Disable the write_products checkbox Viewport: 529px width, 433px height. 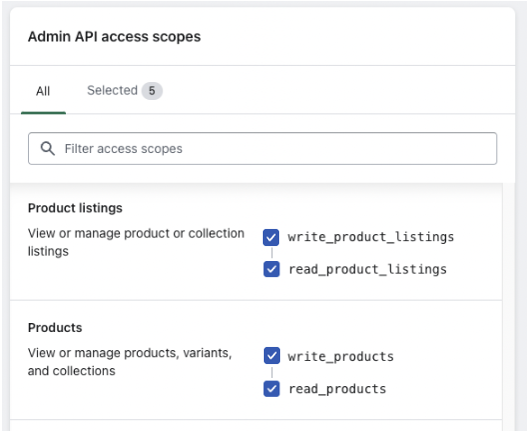272,356
